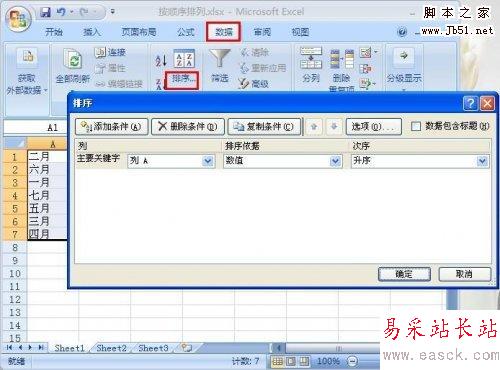Image resolution: width=500 pixels, height=370 pixels.
Task: Open 插入 Insert tab
Action: [92, 32]
